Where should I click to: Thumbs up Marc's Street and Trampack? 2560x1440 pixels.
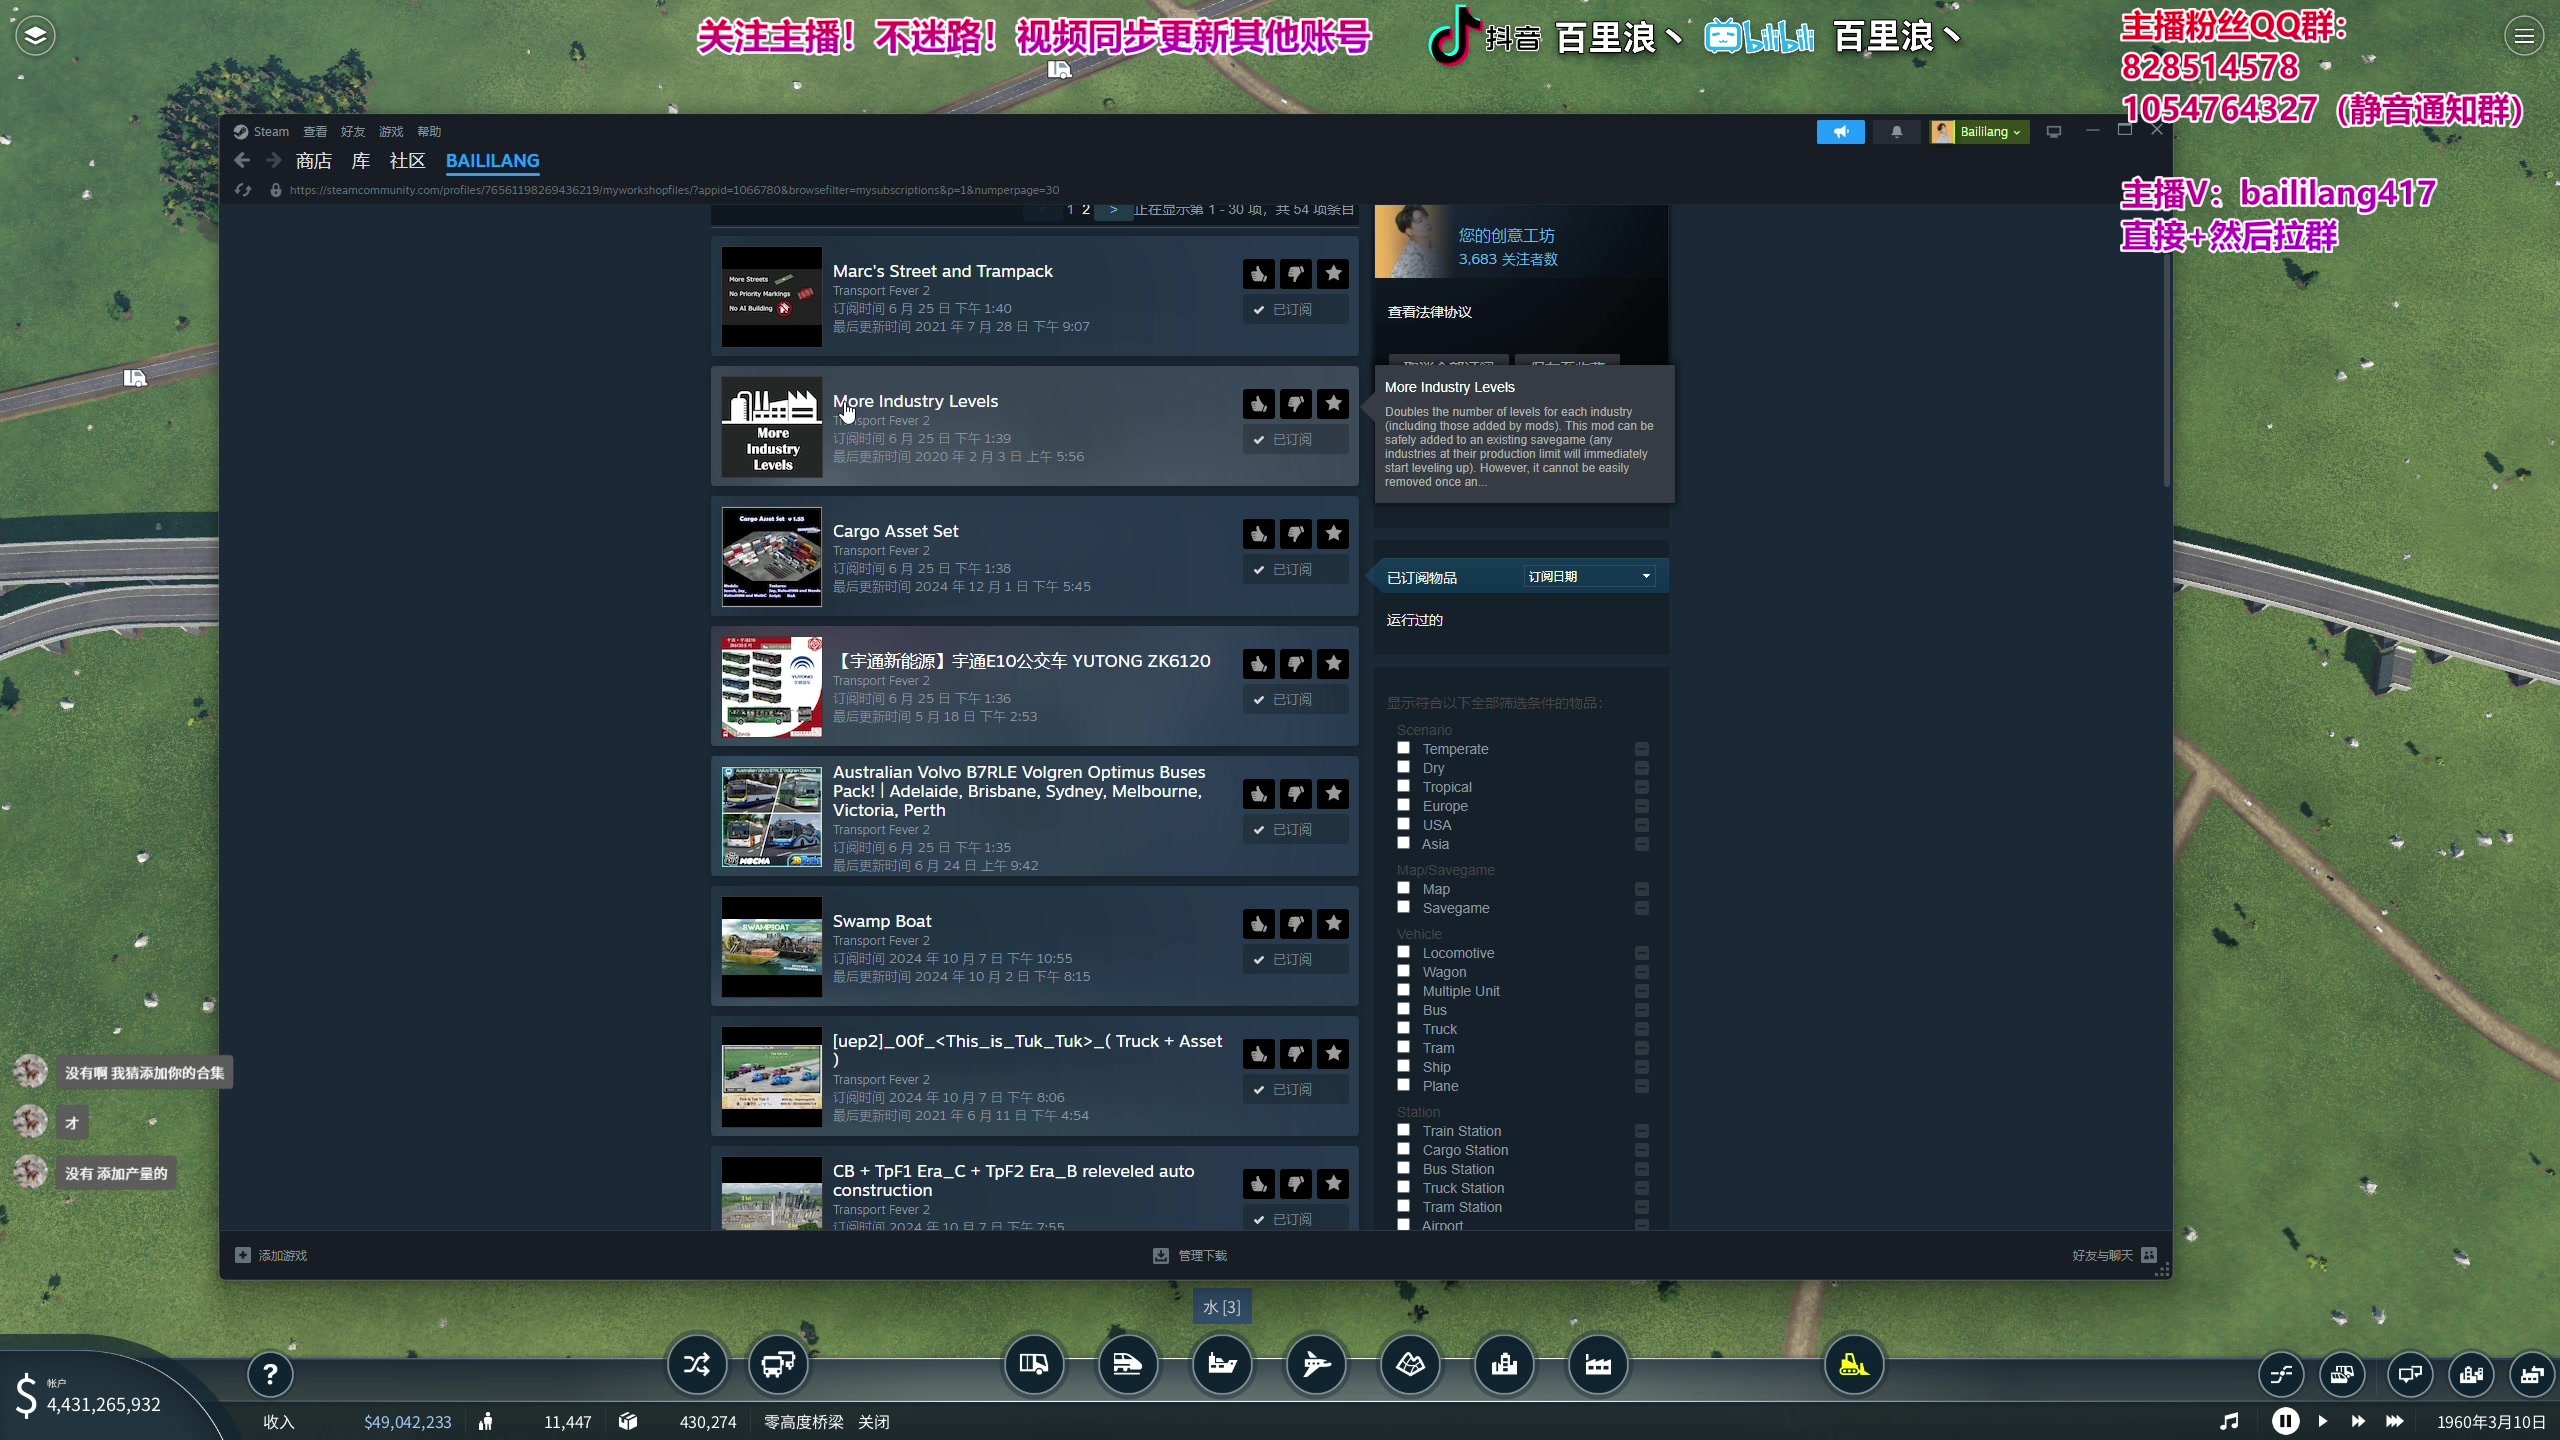pyautogui.click(x=1259, y=273)
